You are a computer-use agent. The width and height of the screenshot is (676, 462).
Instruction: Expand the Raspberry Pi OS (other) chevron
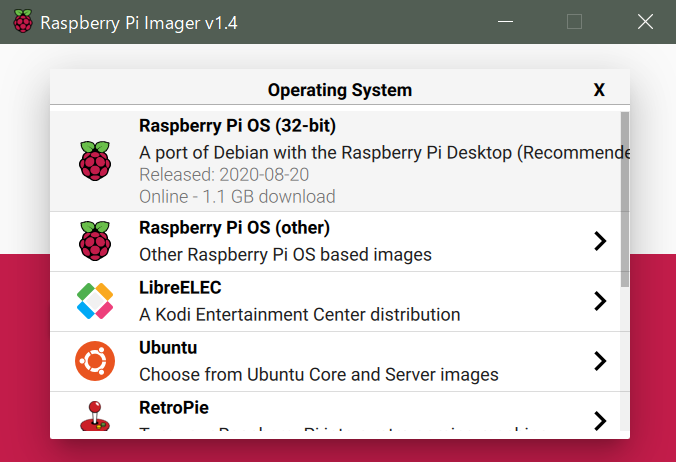click(600, 241)
